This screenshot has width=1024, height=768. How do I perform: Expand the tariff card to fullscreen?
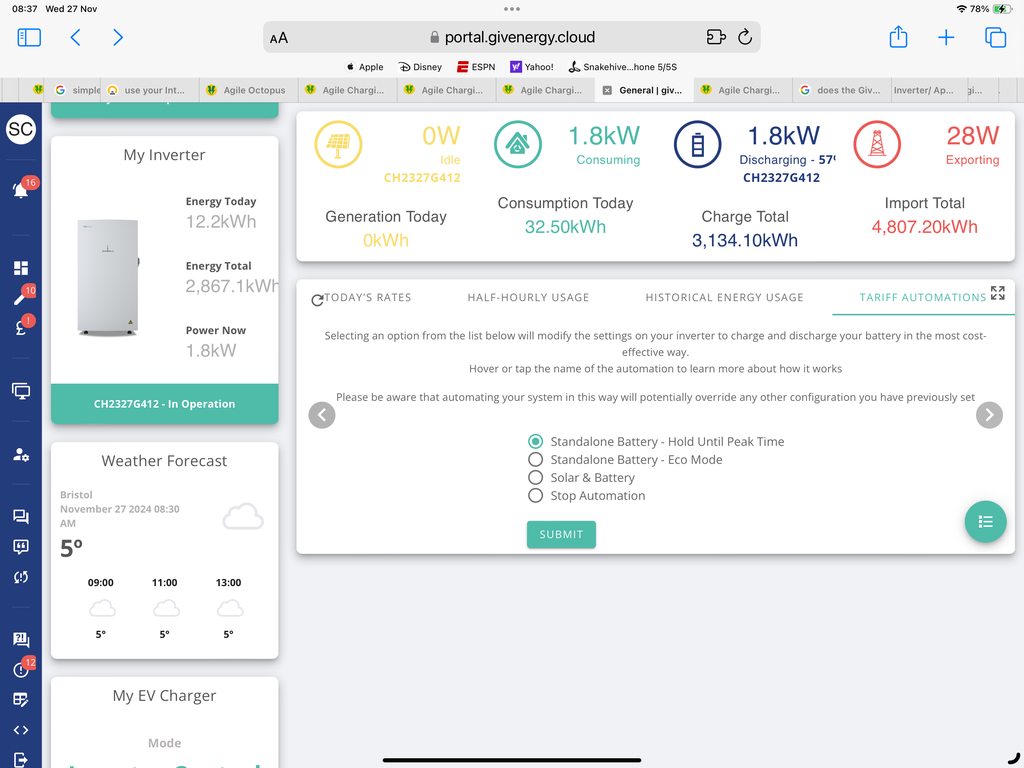coord(997,293)
